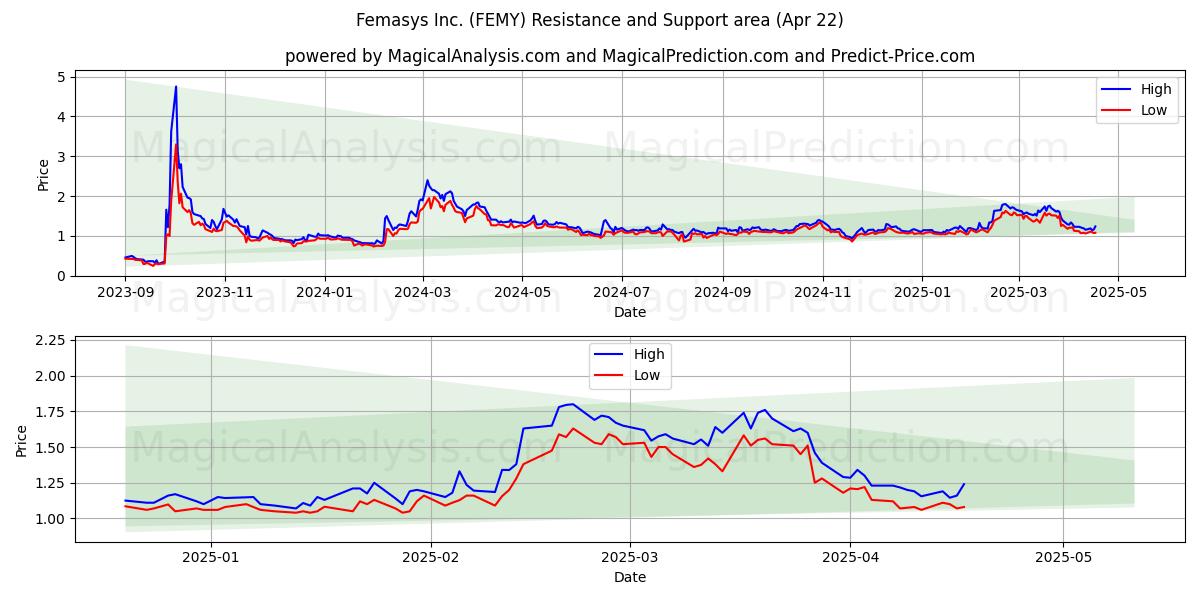Click the 'Price' axis label of bottom chart

click(x=23, y=440)
